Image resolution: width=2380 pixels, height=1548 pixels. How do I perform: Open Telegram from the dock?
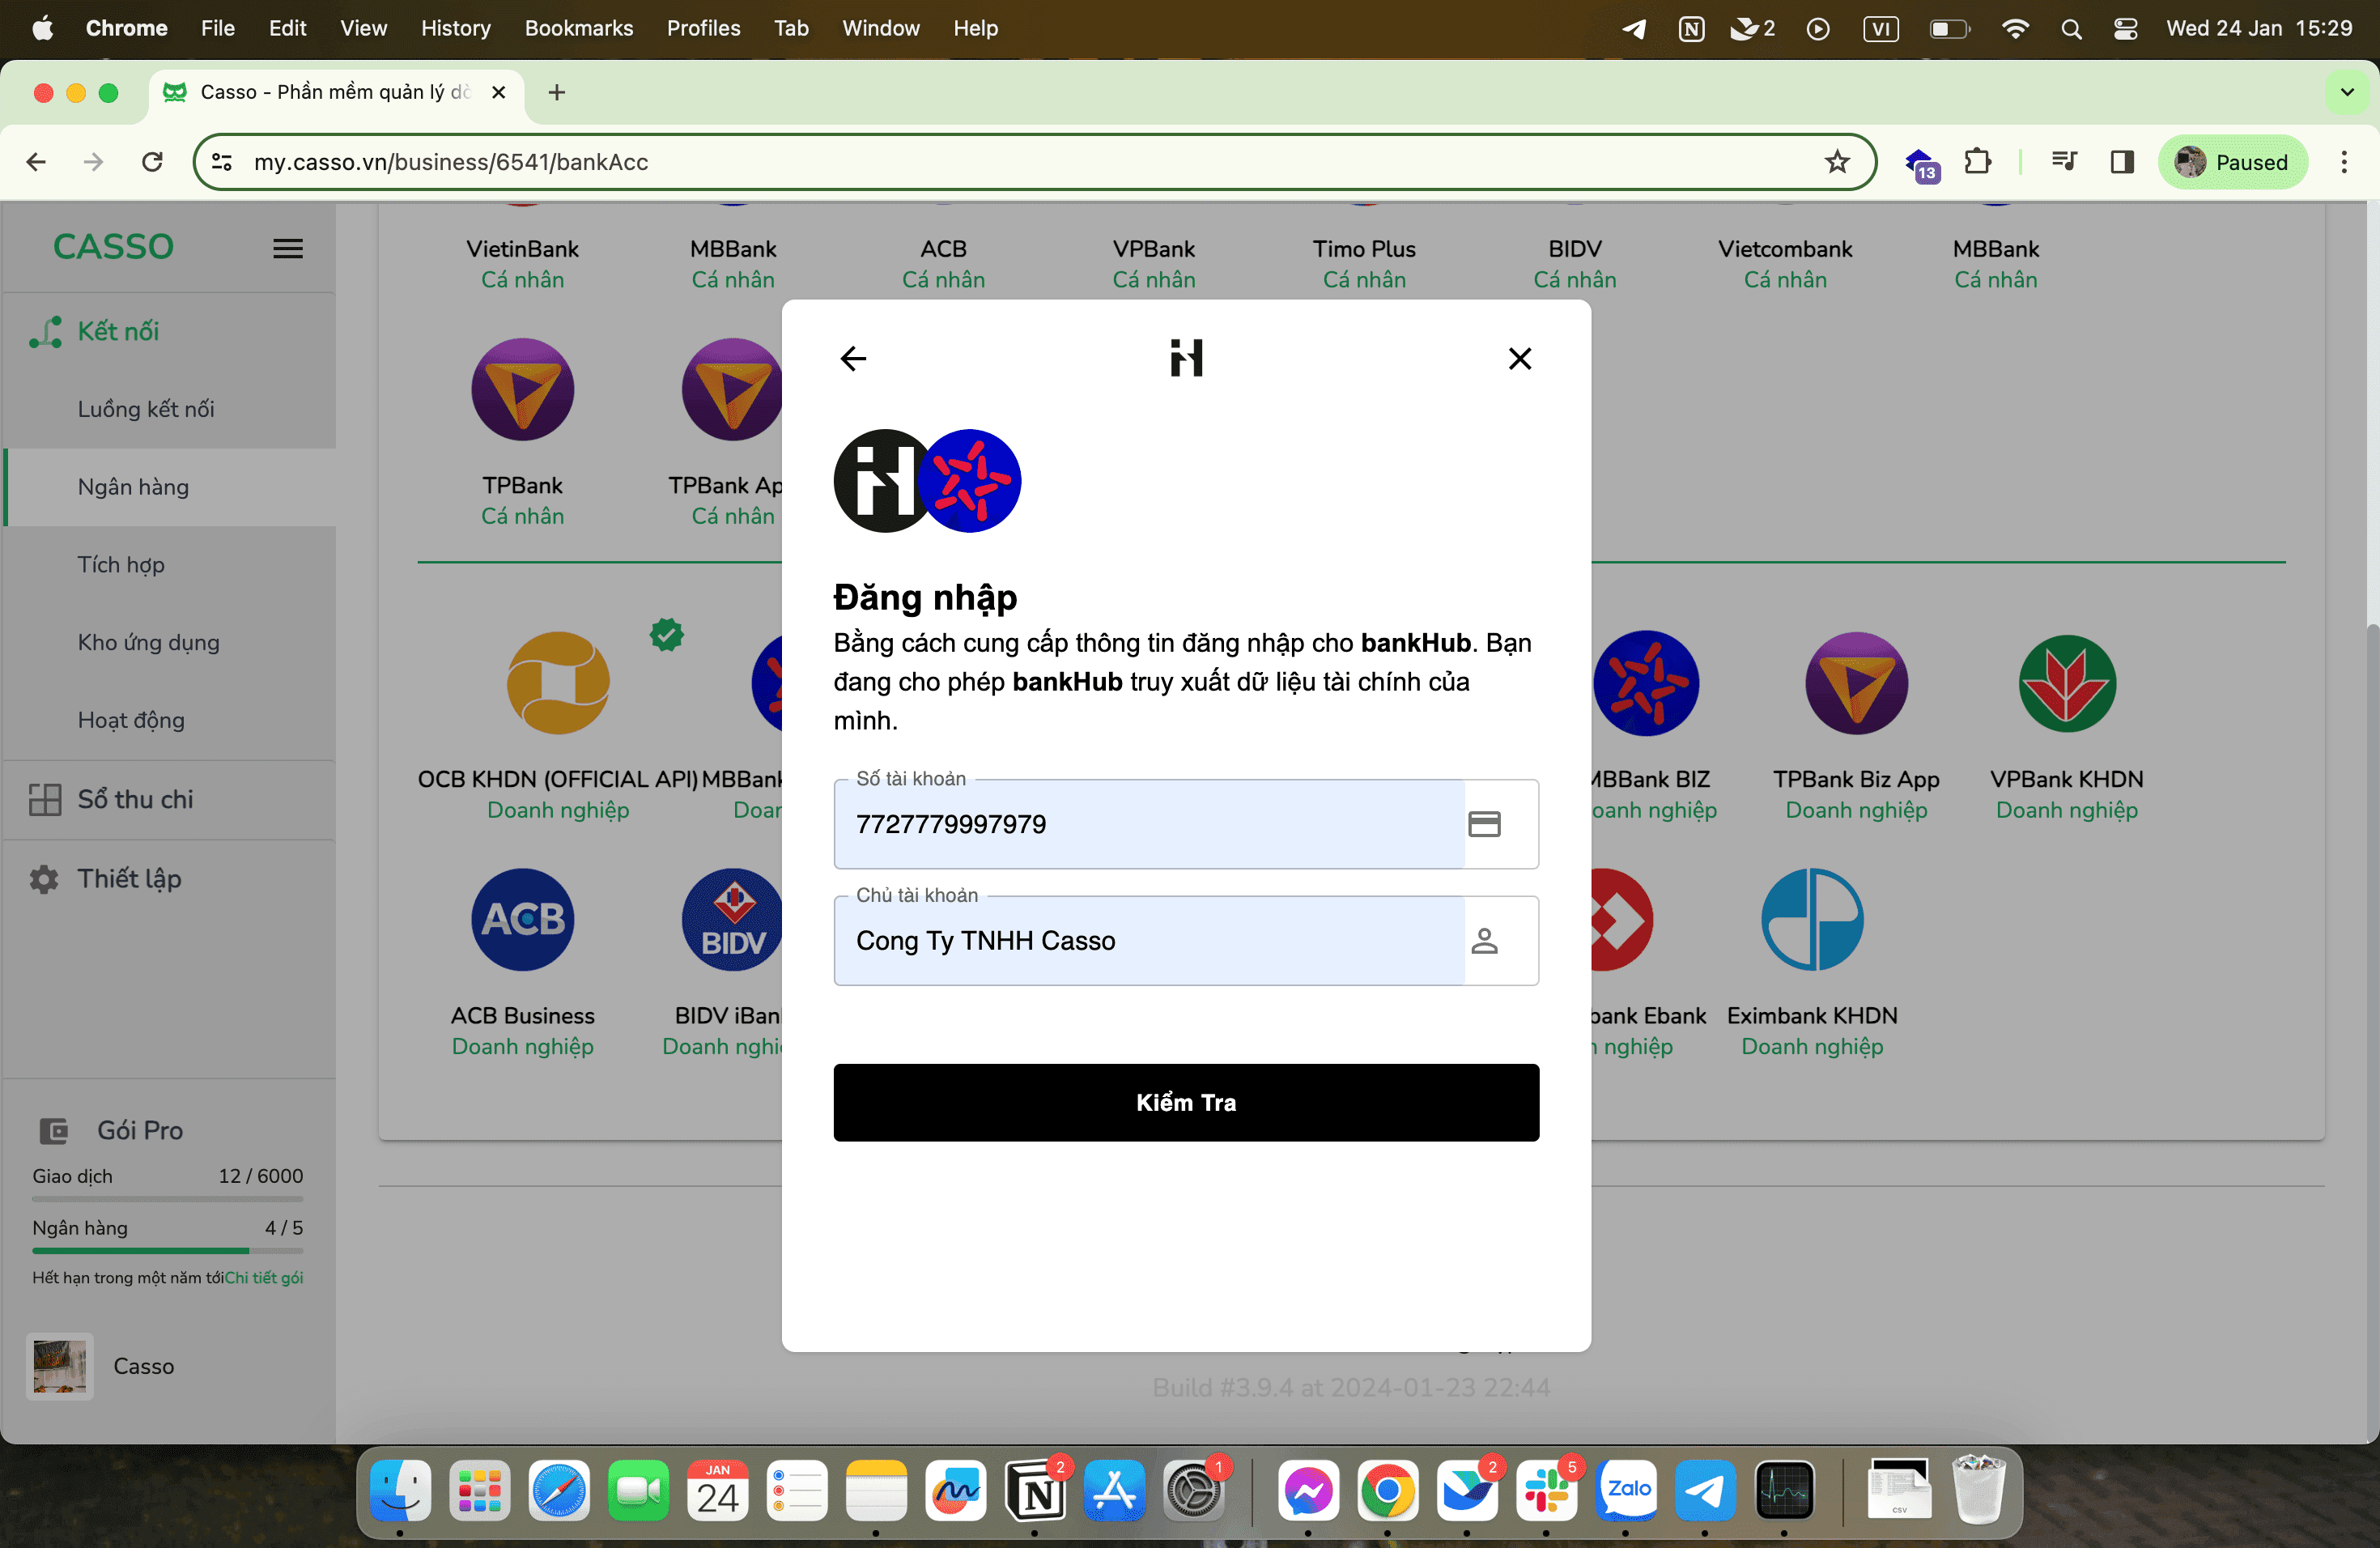[1705, 1491]
